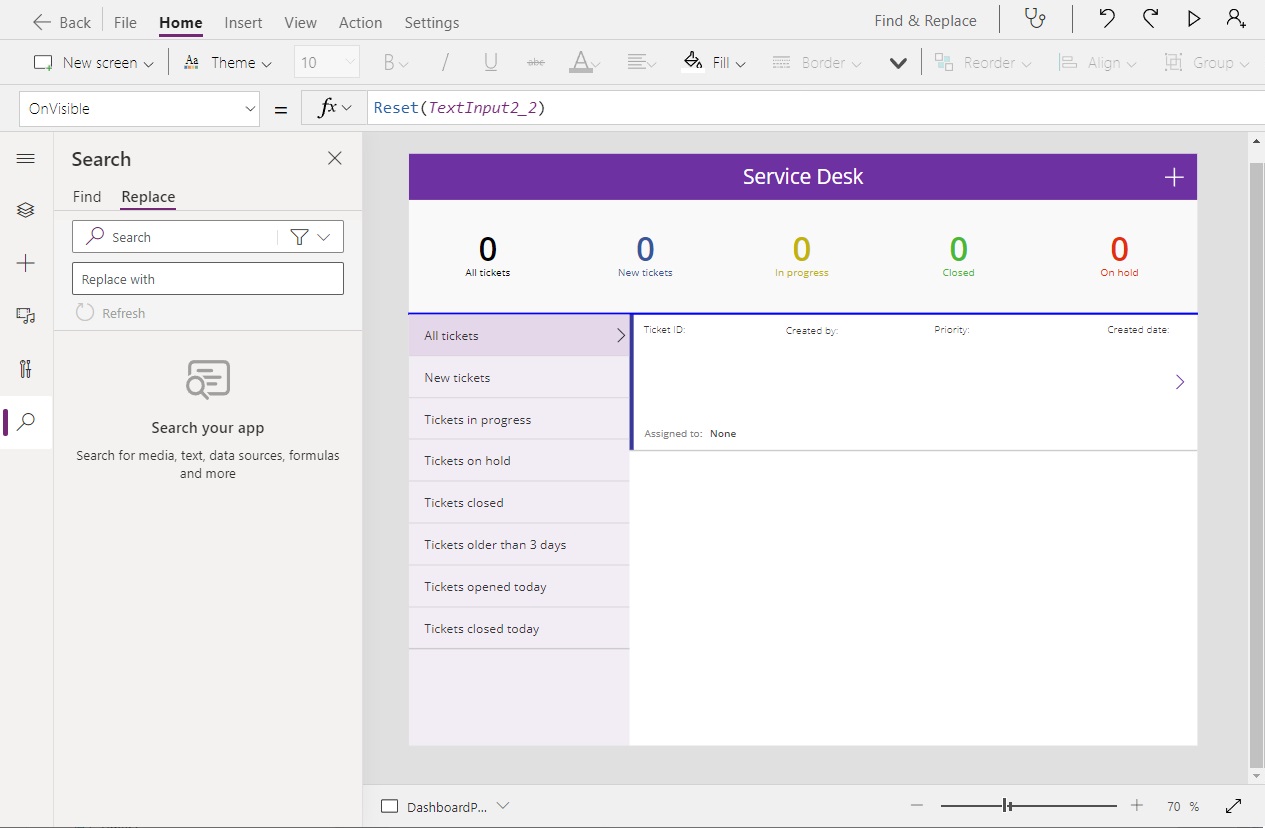Open Advanced tools icon in left sidebar
Viewport: 1265px width, 828px height.
(26, 369)
